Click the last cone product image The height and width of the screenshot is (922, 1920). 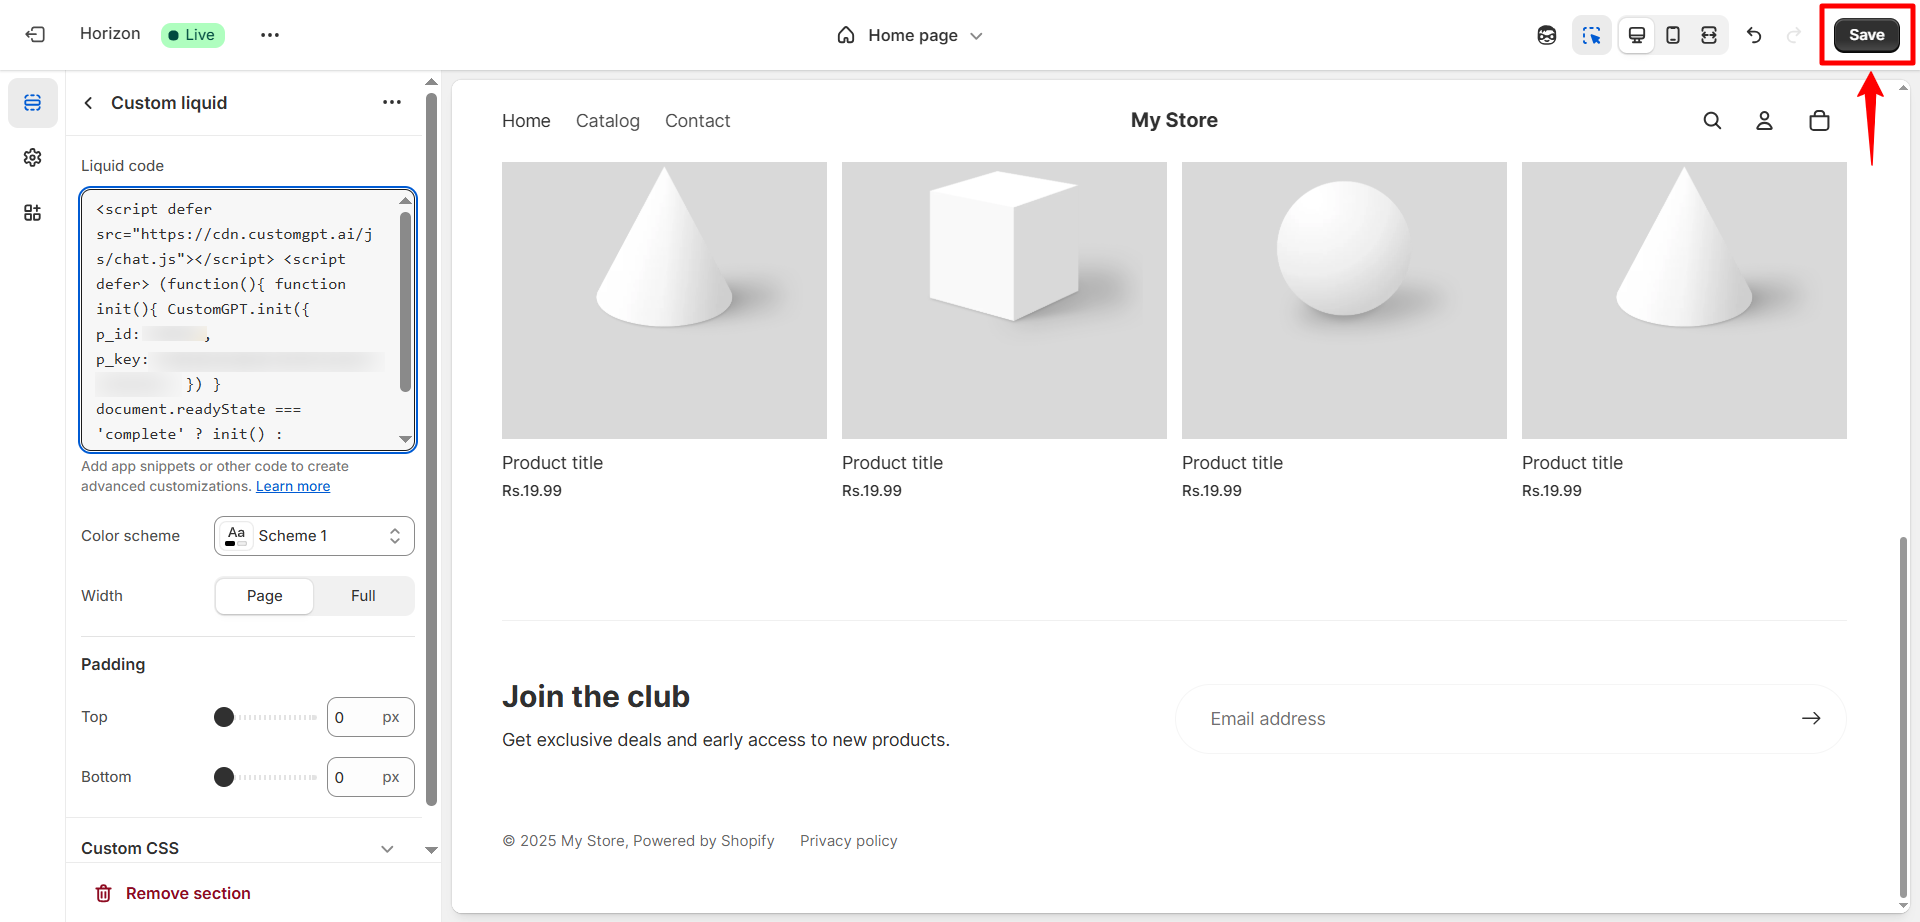point(1684,300)
